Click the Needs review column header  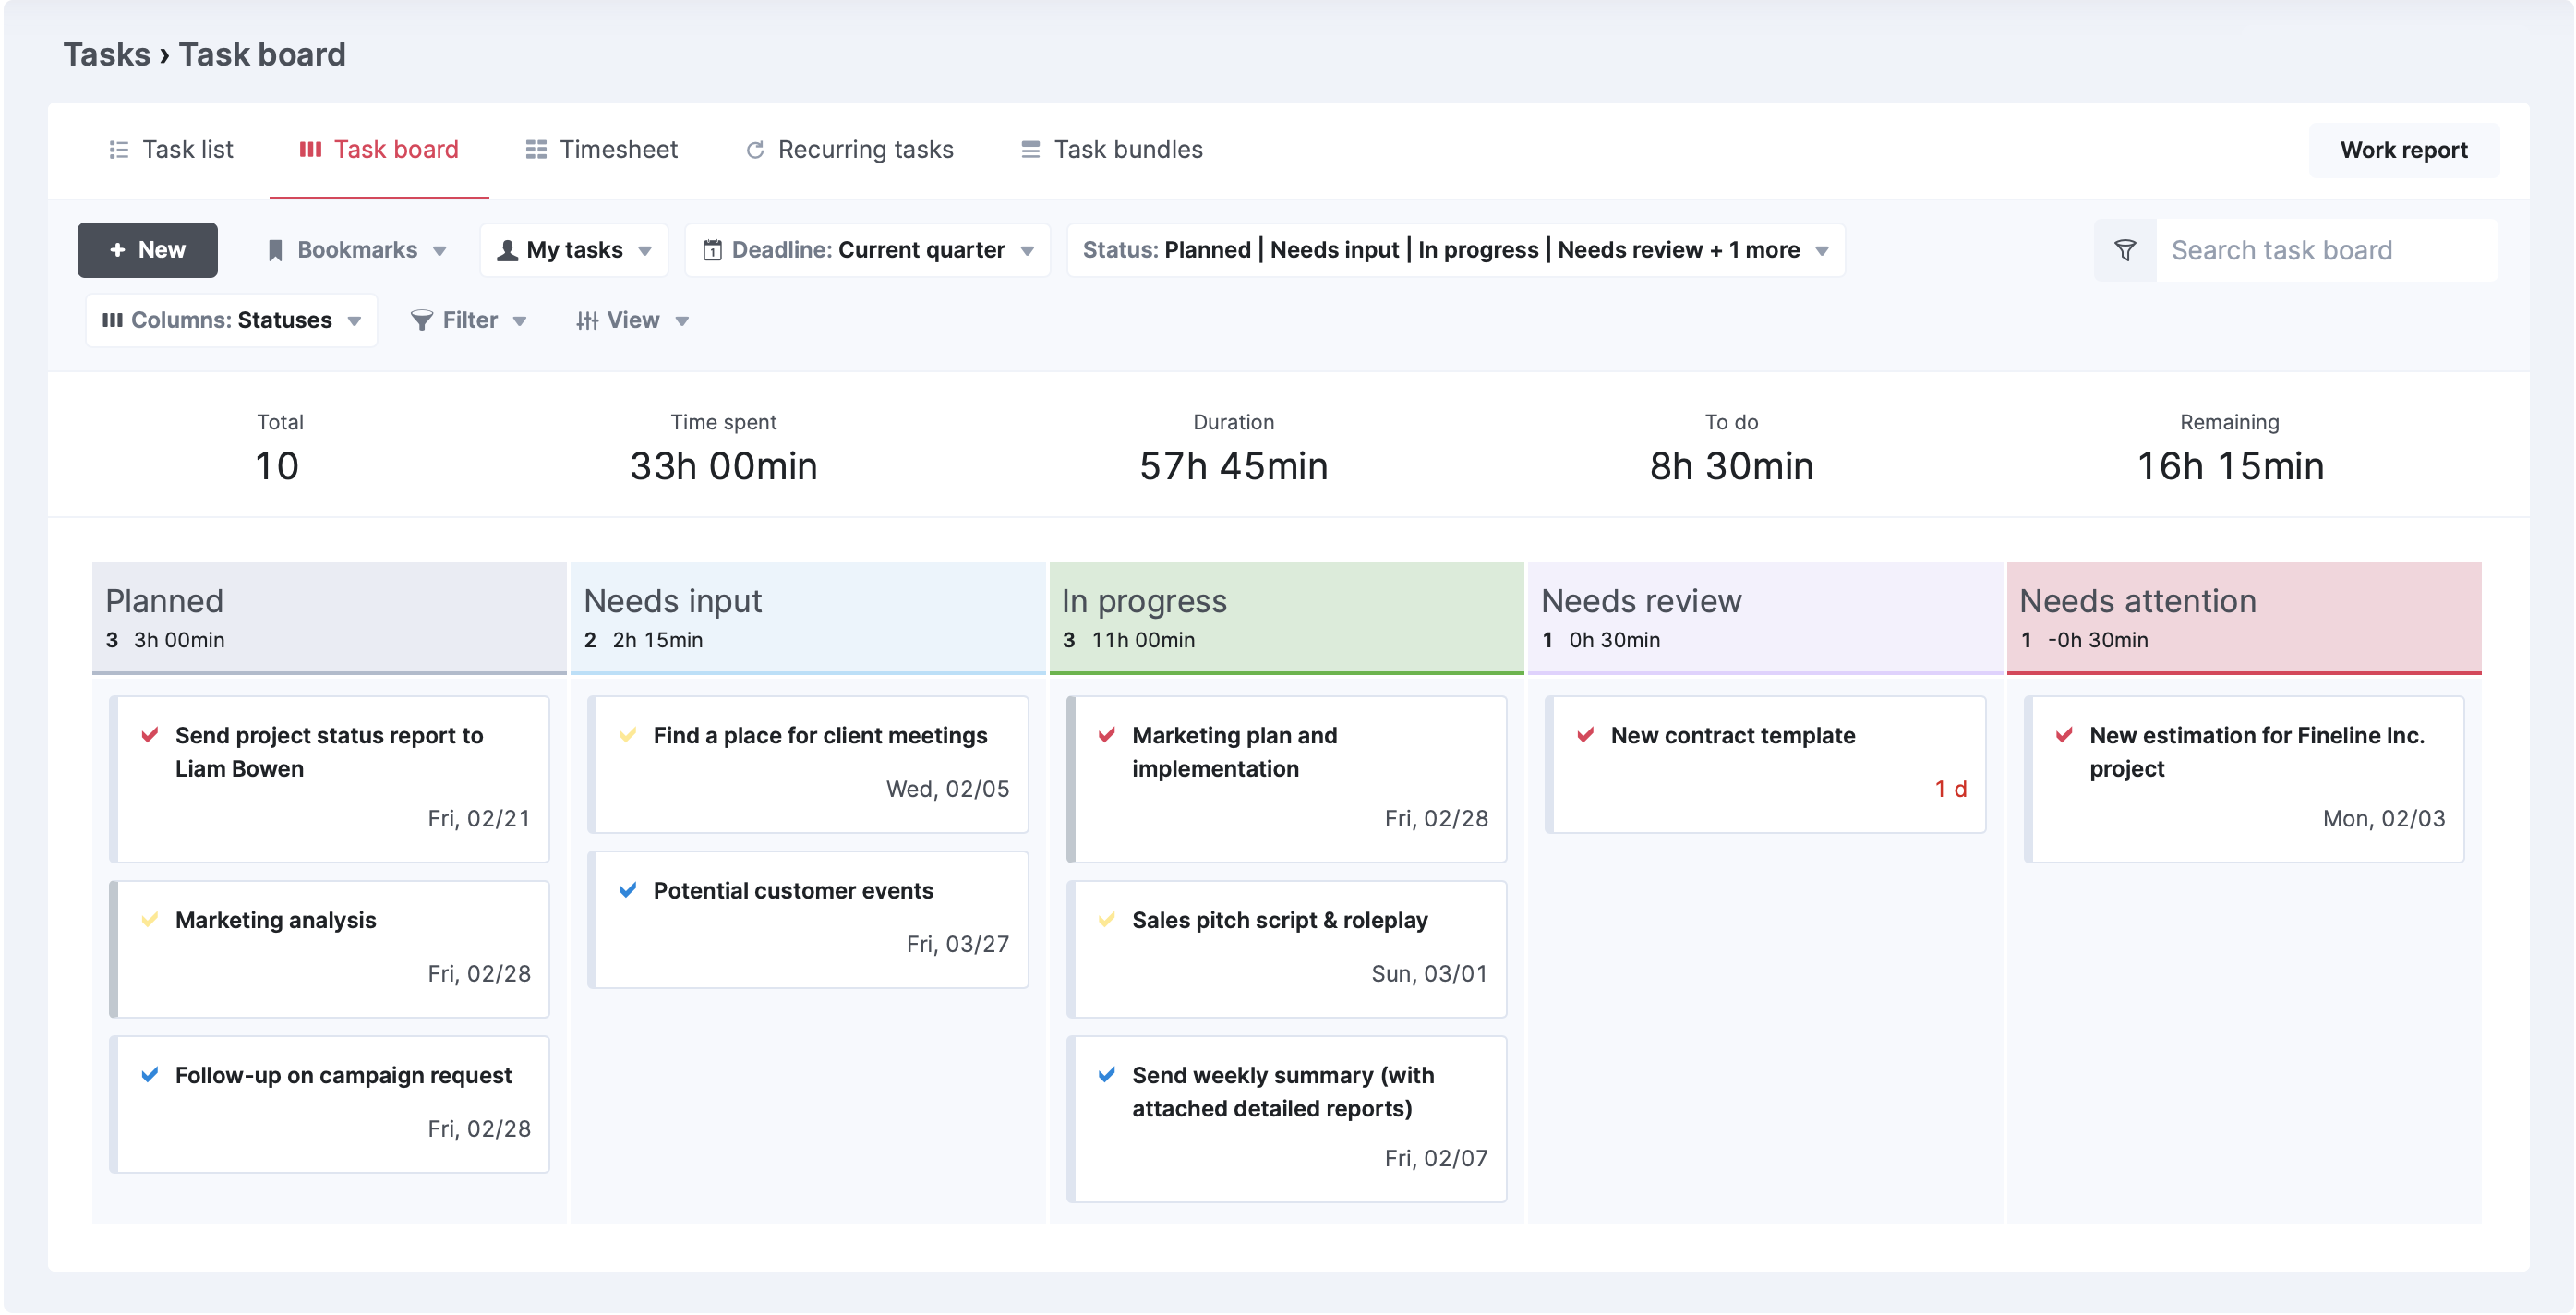point(1765,618)
